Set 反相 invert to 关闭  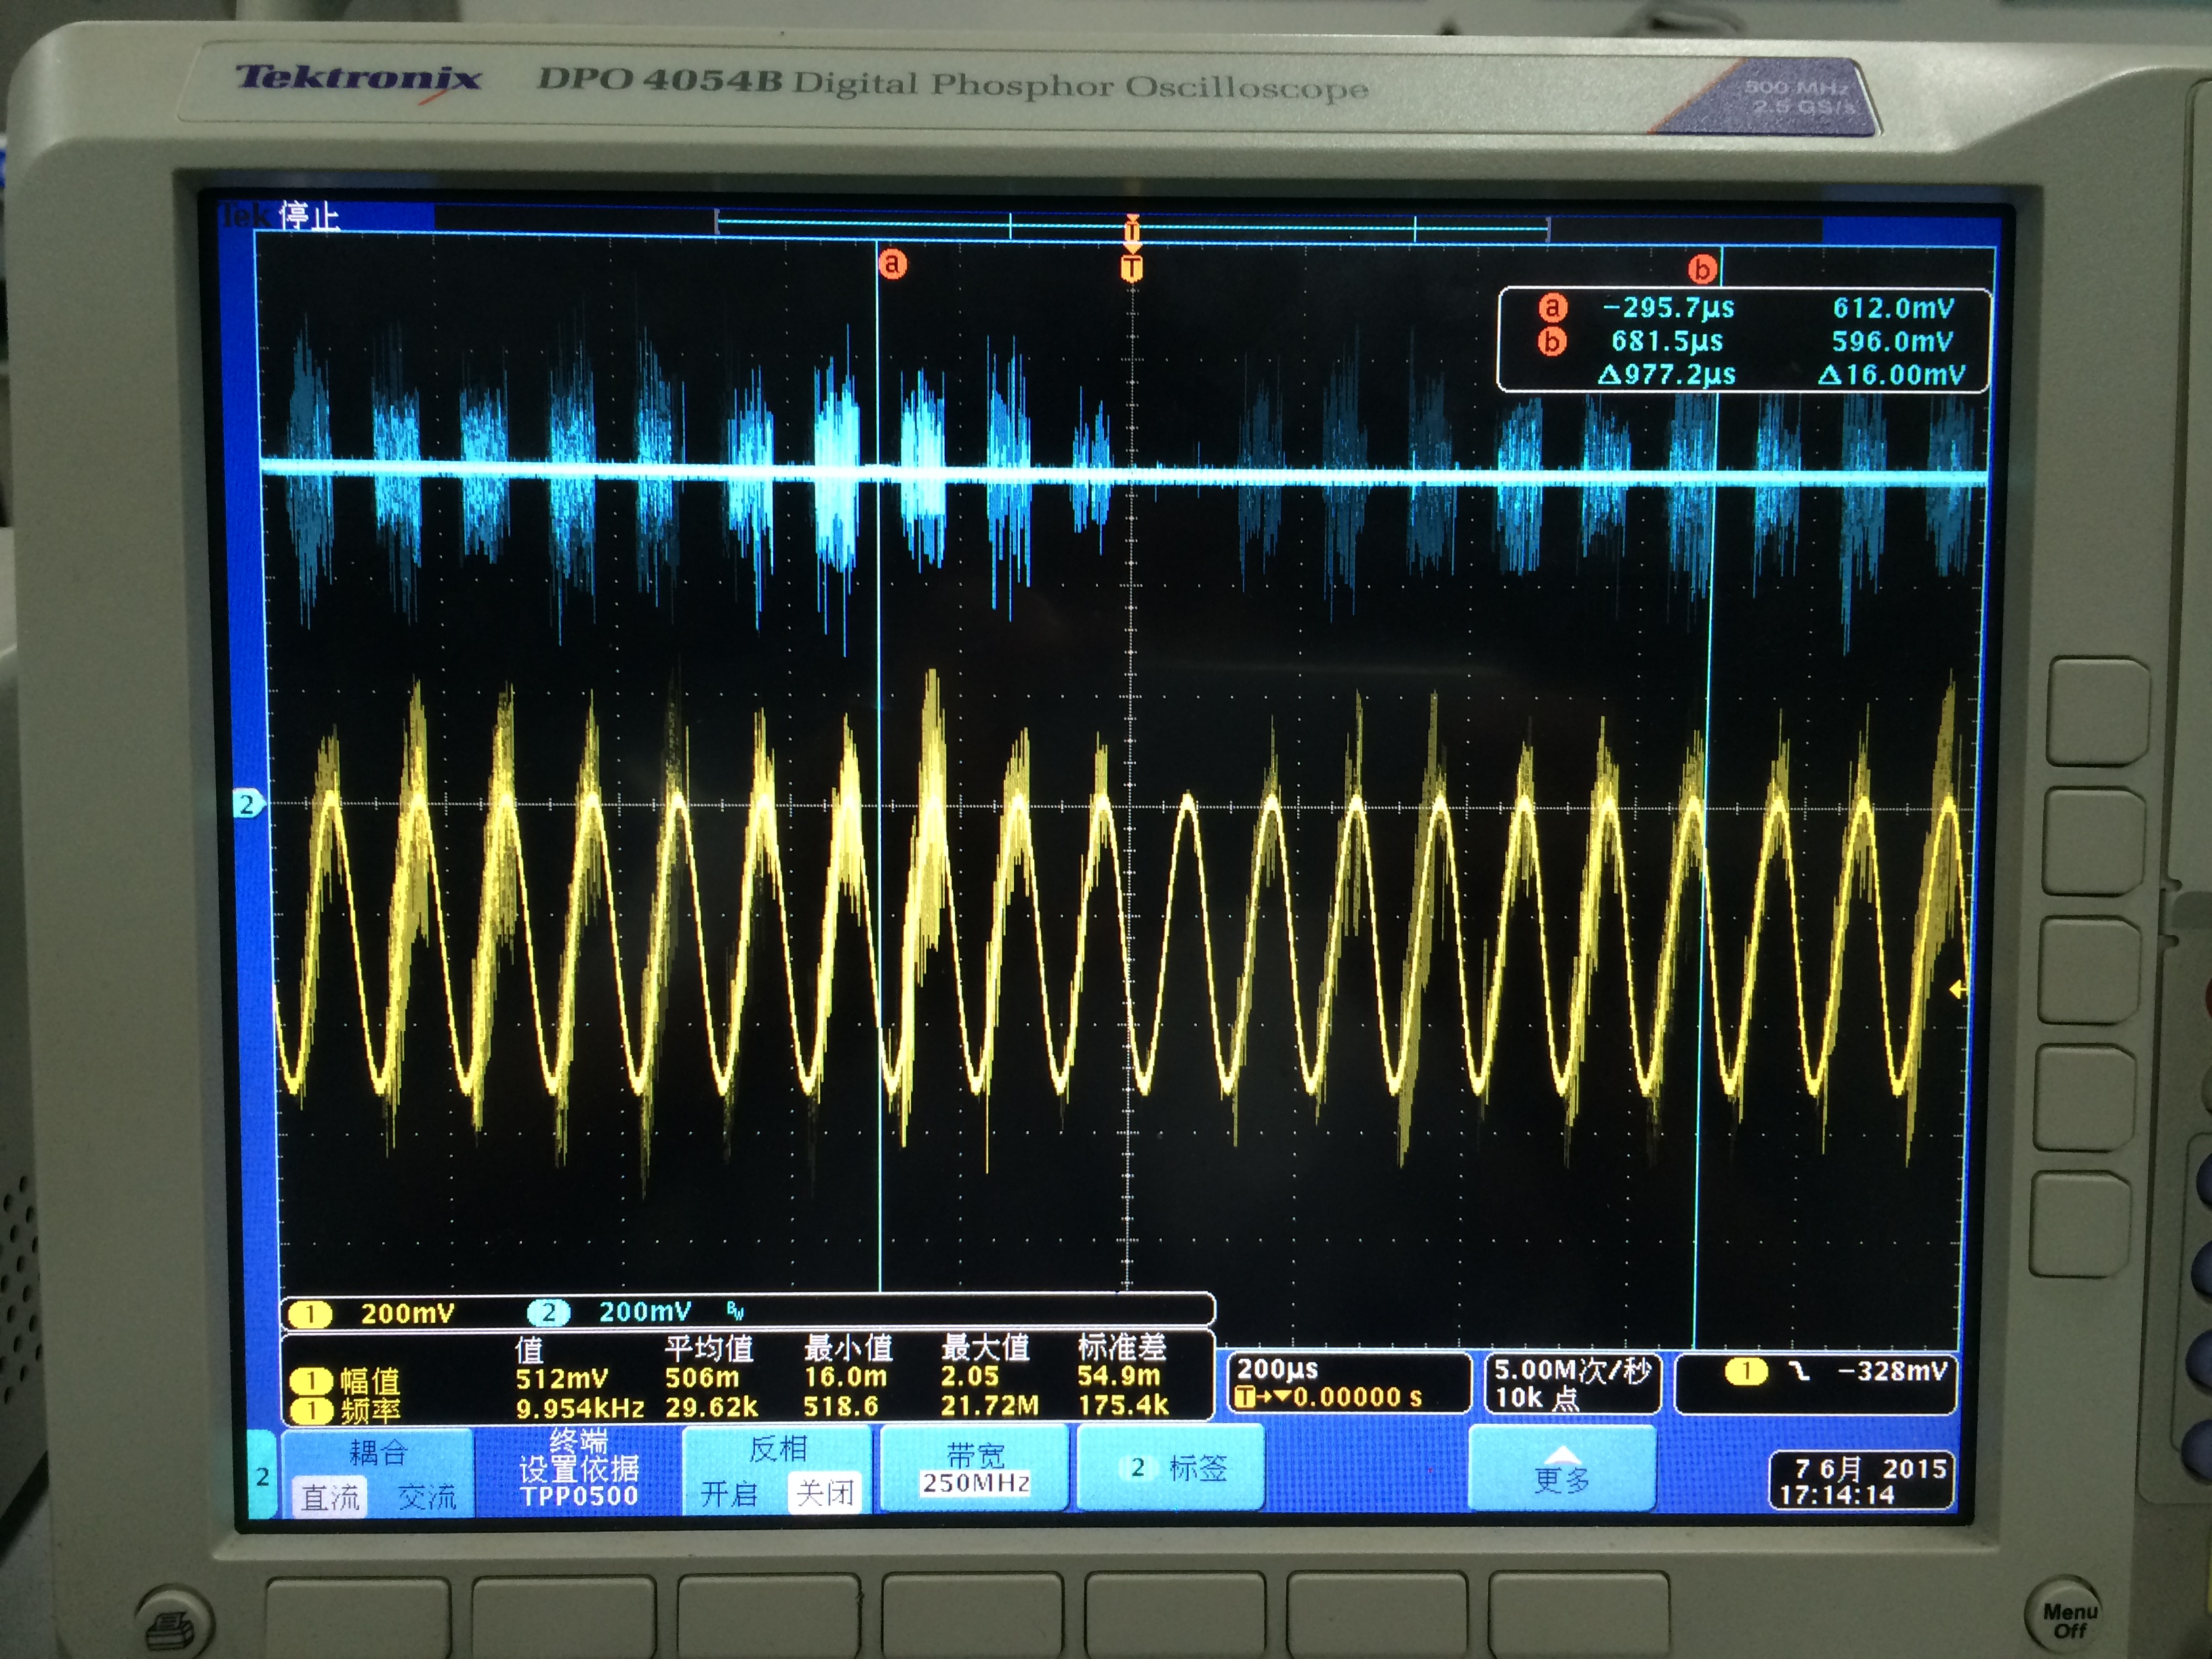[825, 1493]
